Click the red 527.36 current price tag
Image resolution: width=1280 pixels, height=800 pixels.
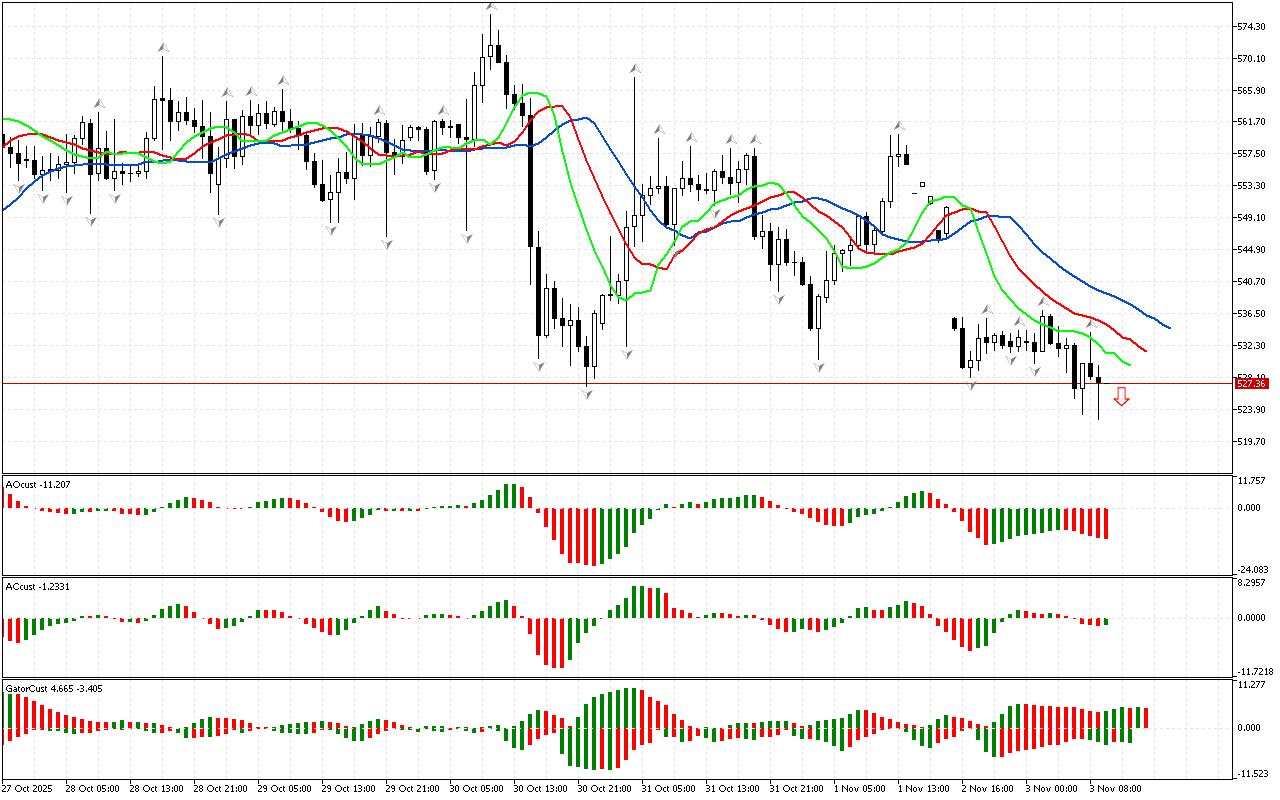pos(1252,384)
